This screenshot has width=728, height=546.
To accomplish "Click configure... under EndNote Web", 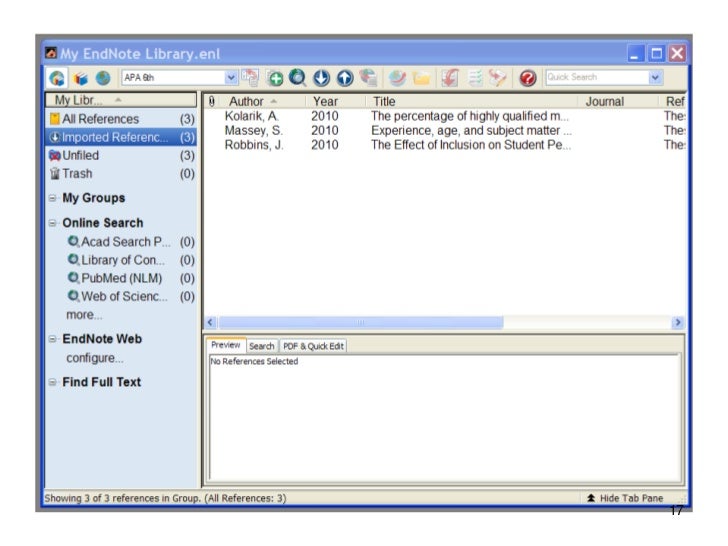I will click(x=95, y=358).
